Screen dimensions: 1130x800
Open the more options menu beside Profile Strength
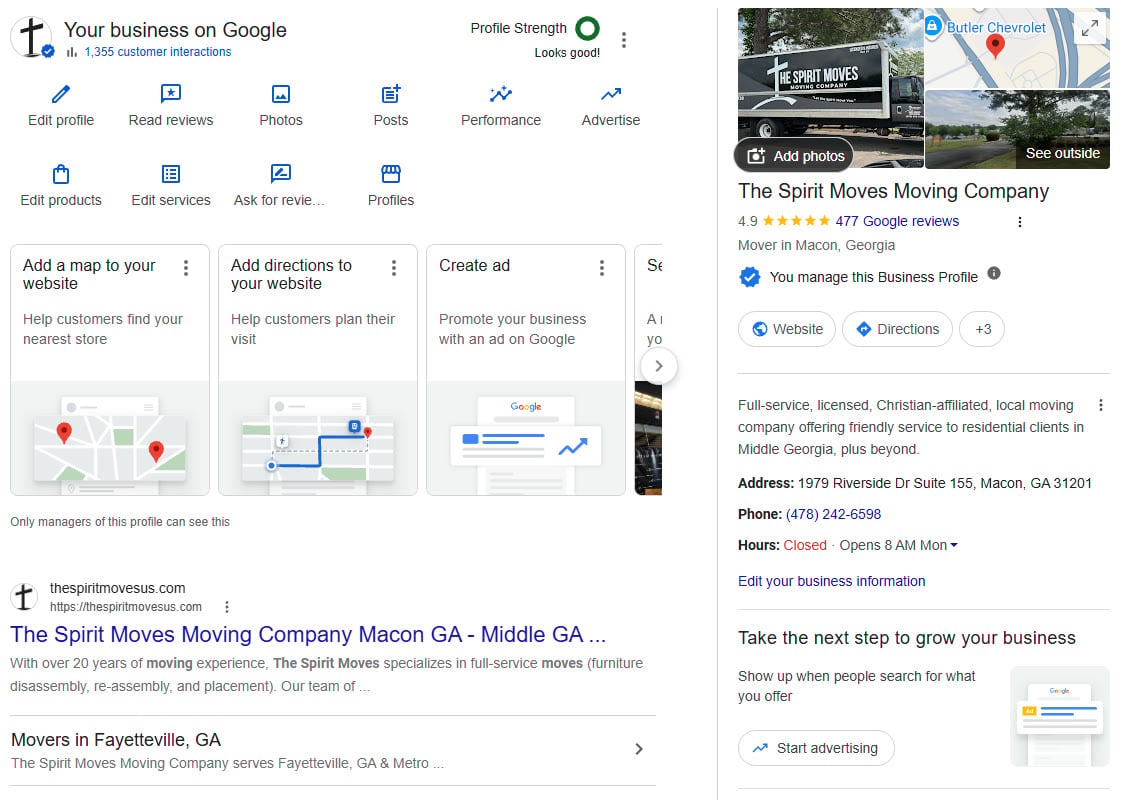pyautogui.click(x=624, y=40)
